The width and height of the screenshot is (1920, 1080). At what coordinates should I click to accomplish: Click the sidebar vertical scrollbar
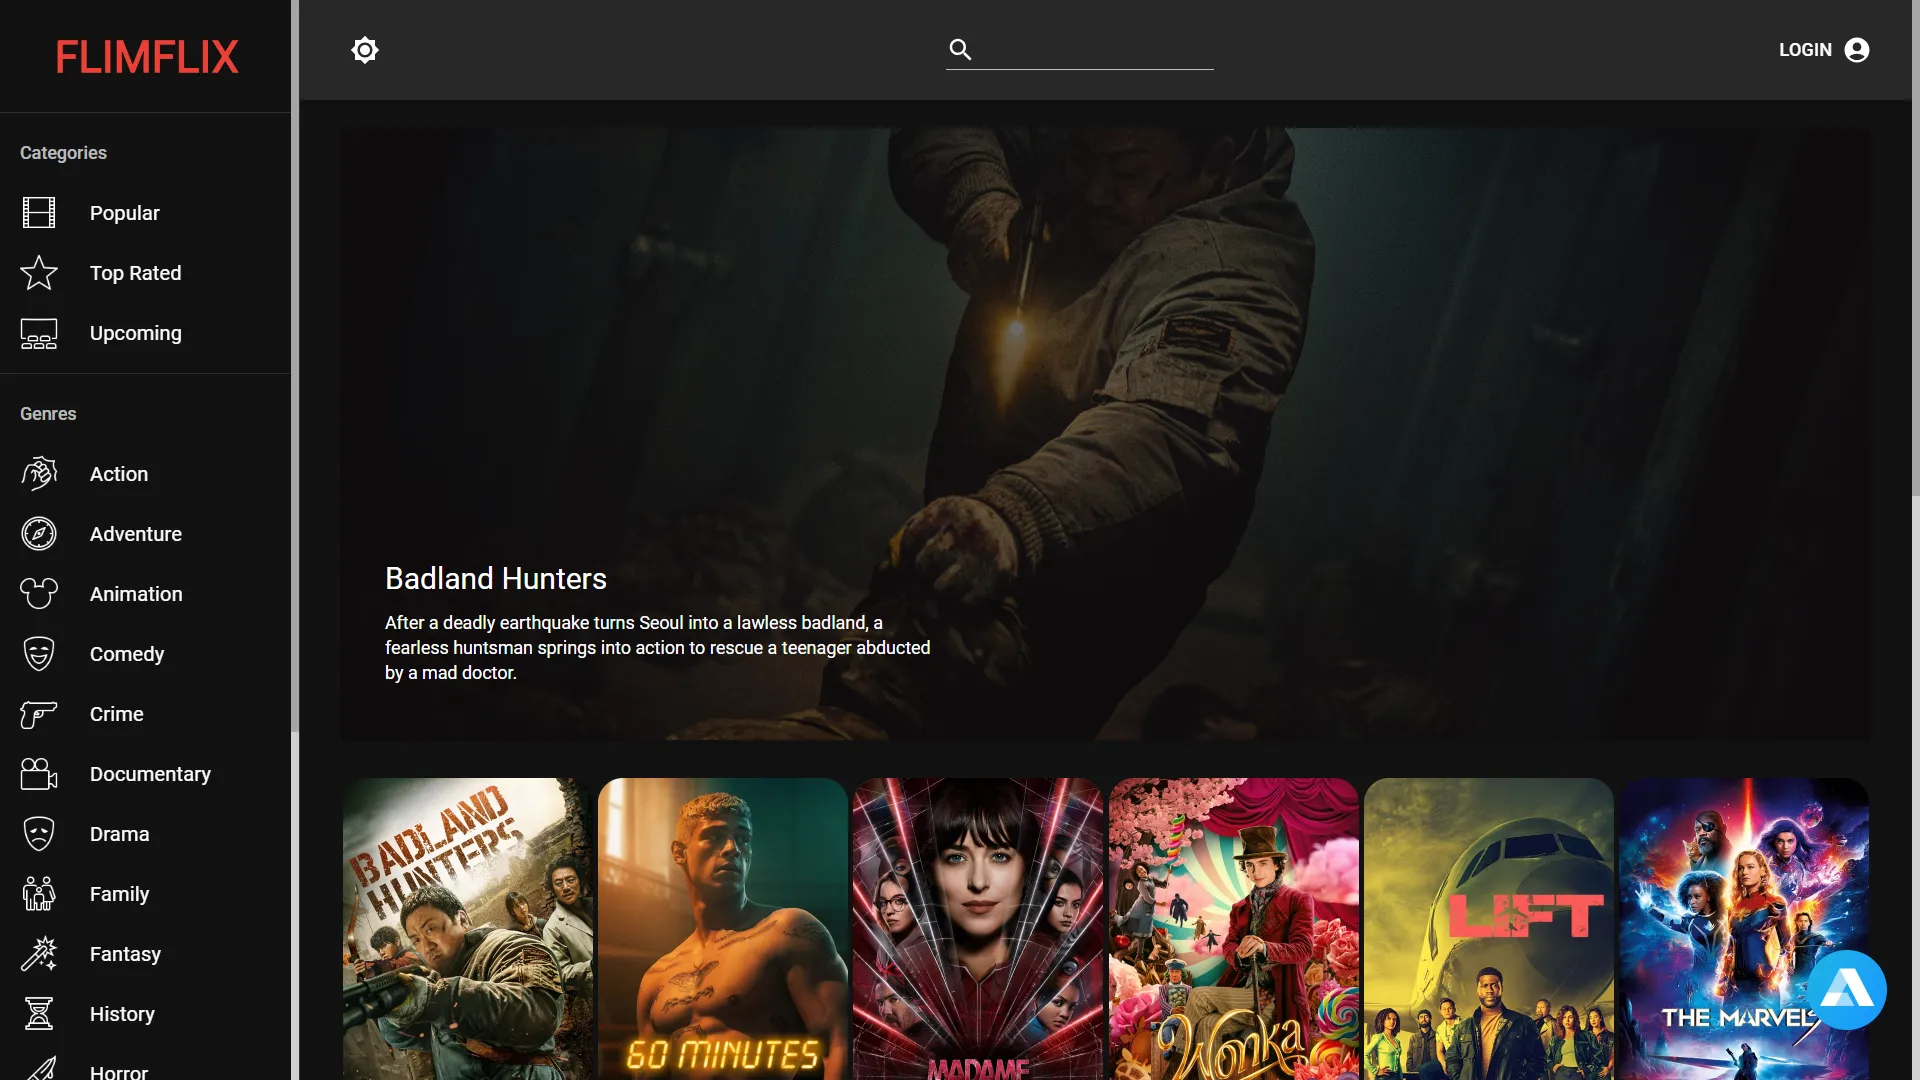[x=294, y=365]
